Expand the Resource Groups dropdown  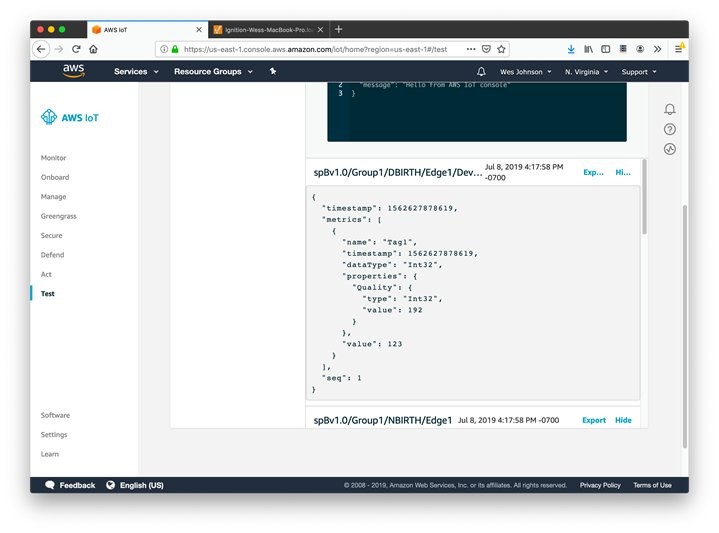[213, 72]
